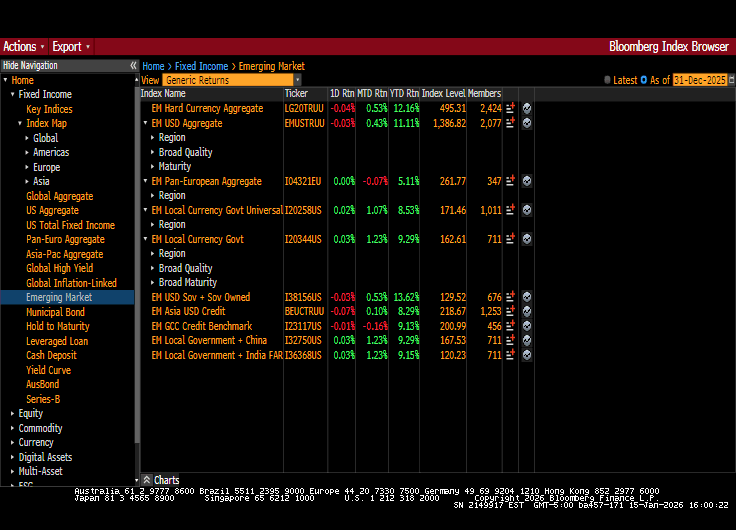Expand the Americas node in Index Map
Screen dimensions: 736x530
[27, 153]
